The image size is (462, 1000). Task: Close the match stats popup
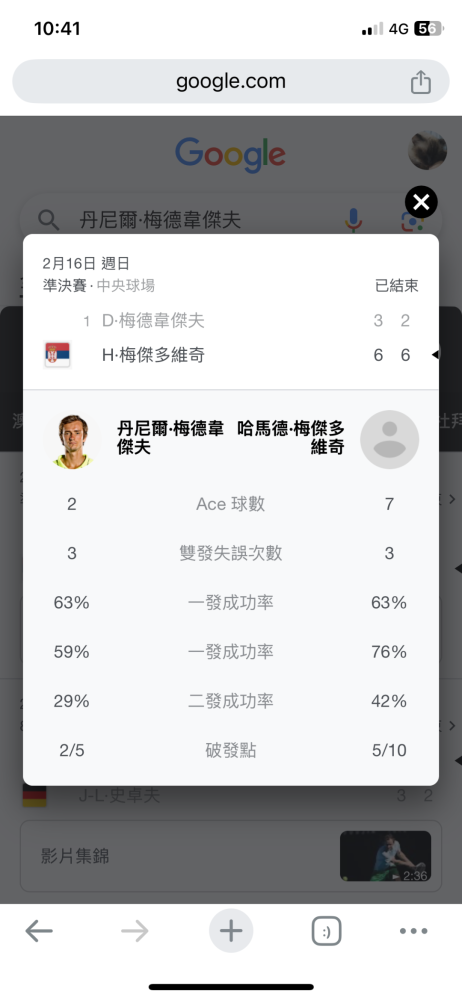click(x=421, y=203)
